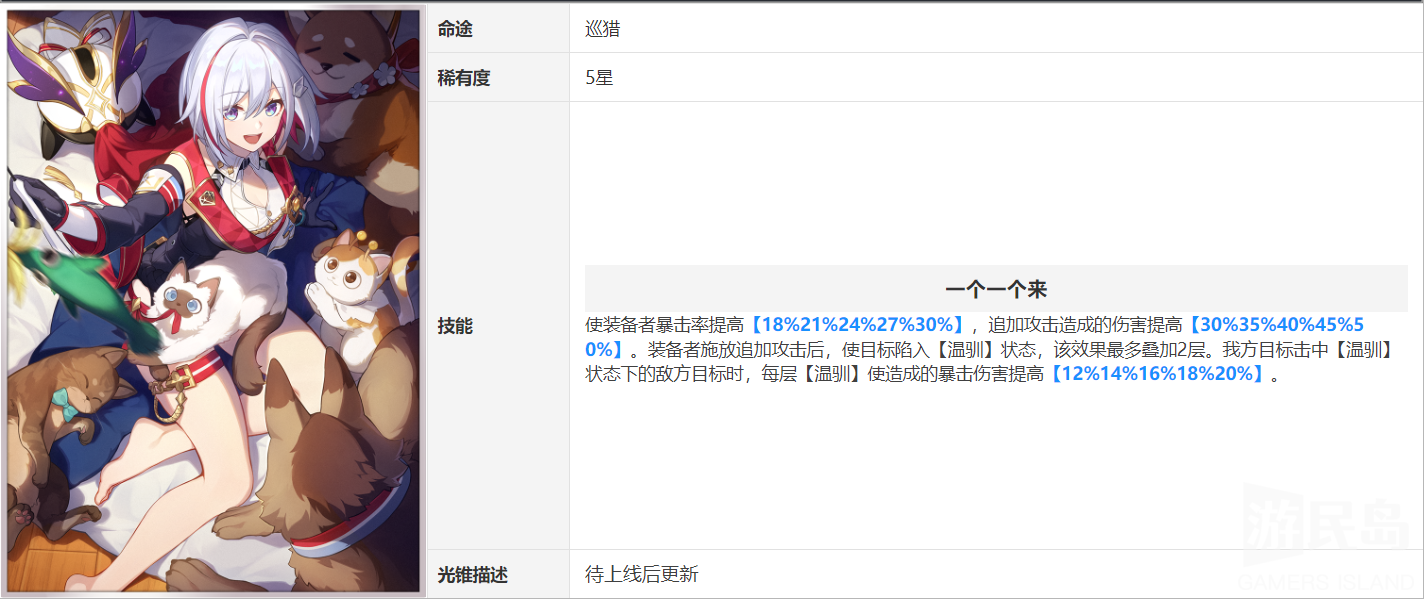
Task: Select the crit rate values 18%21%24%27%30%
Action: [x=857, y=325]
